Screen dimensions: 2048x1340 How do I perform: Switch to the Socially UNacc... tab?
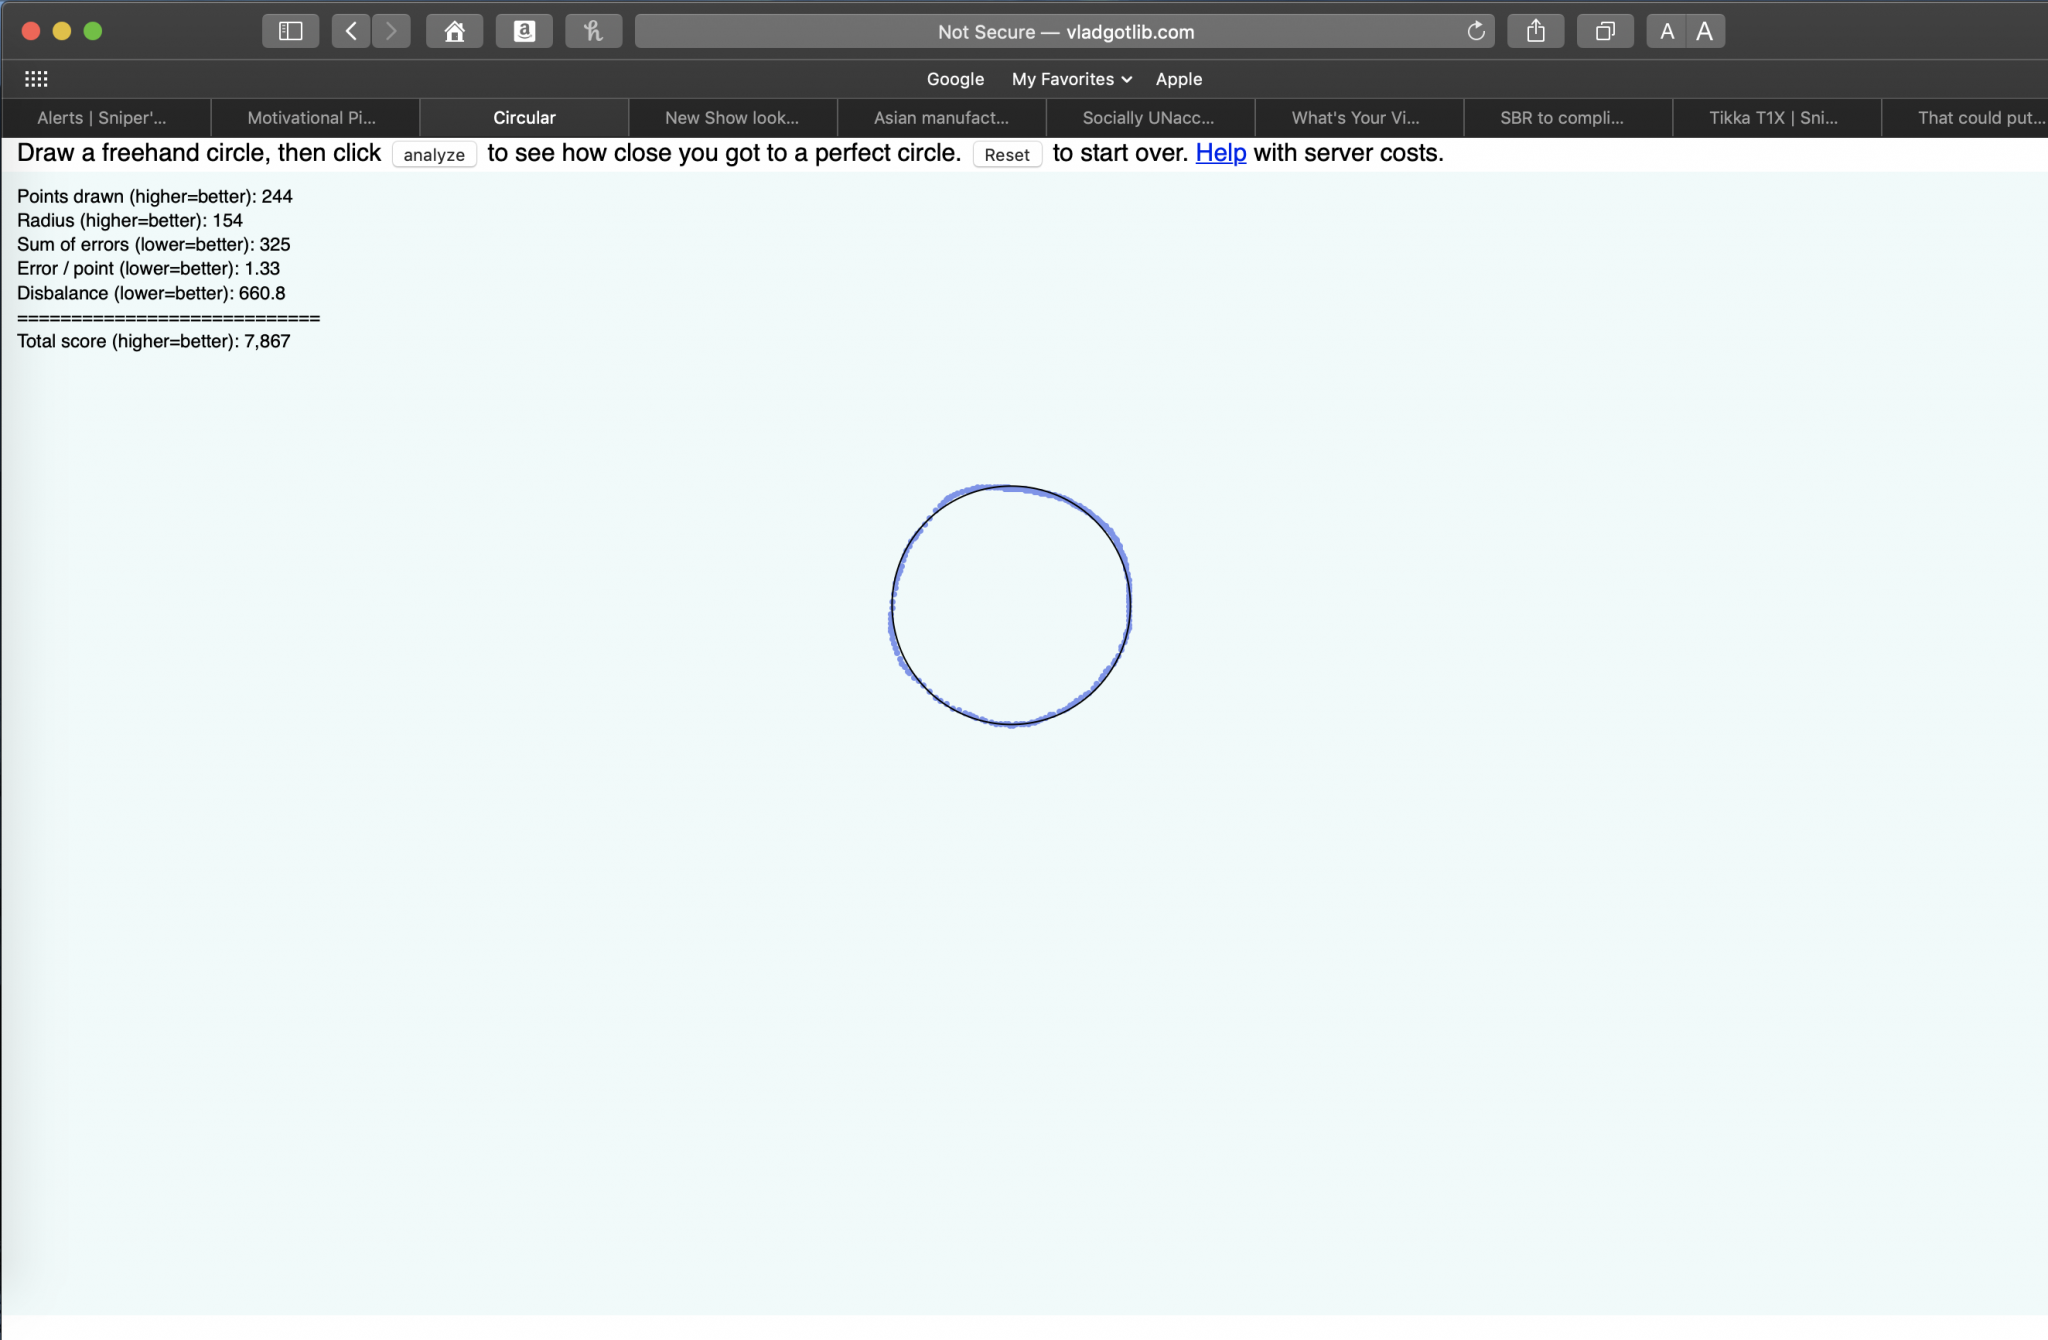coord(1151,118)
